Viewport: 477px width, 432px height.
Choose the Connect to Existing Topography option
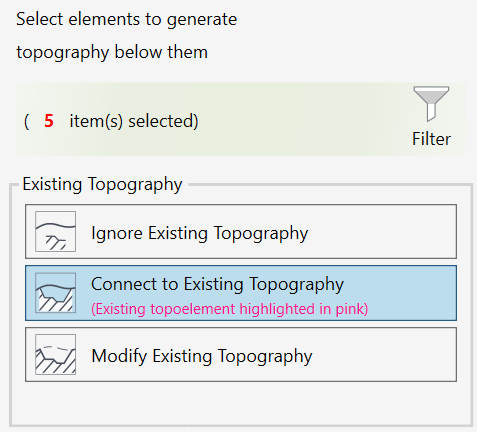241,293
